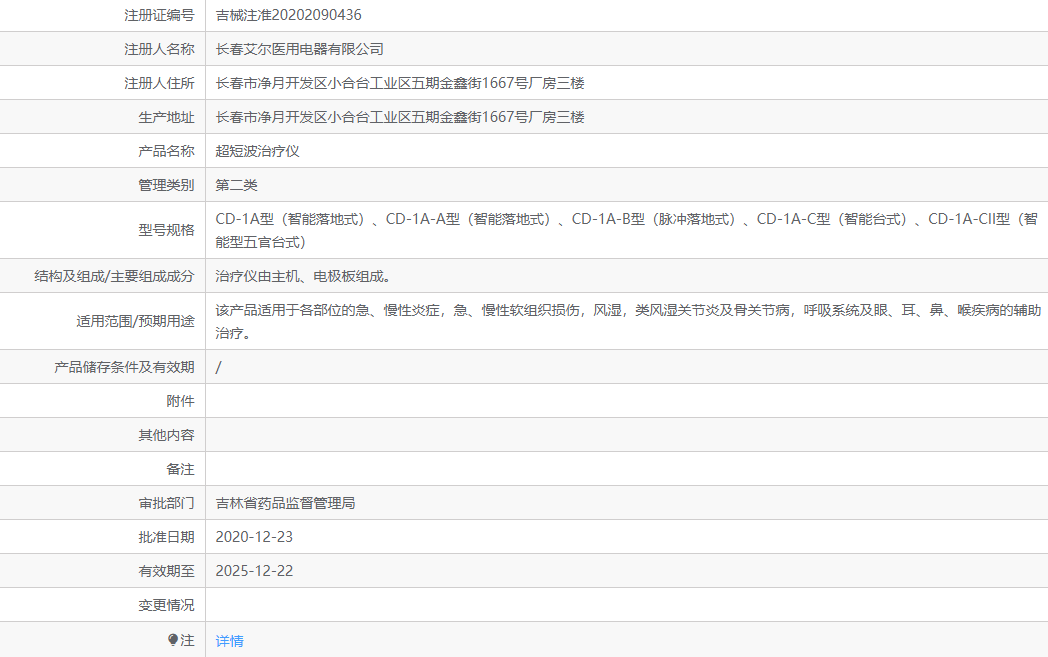Screen dimensions: 1048x657
Task: Select the text 治疗仪由主机、电极板组成。
Action: click(x=303, y=277)
